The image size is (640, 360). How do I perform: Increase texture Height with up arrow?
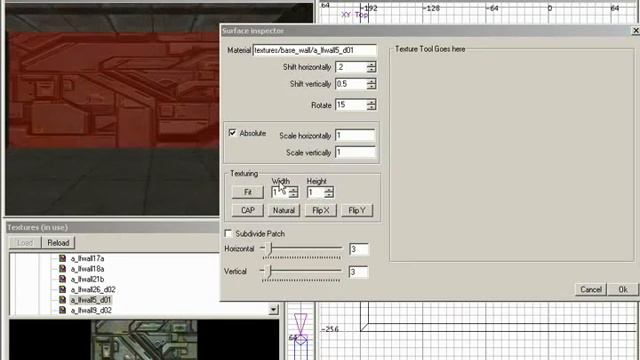click(329, 189)
